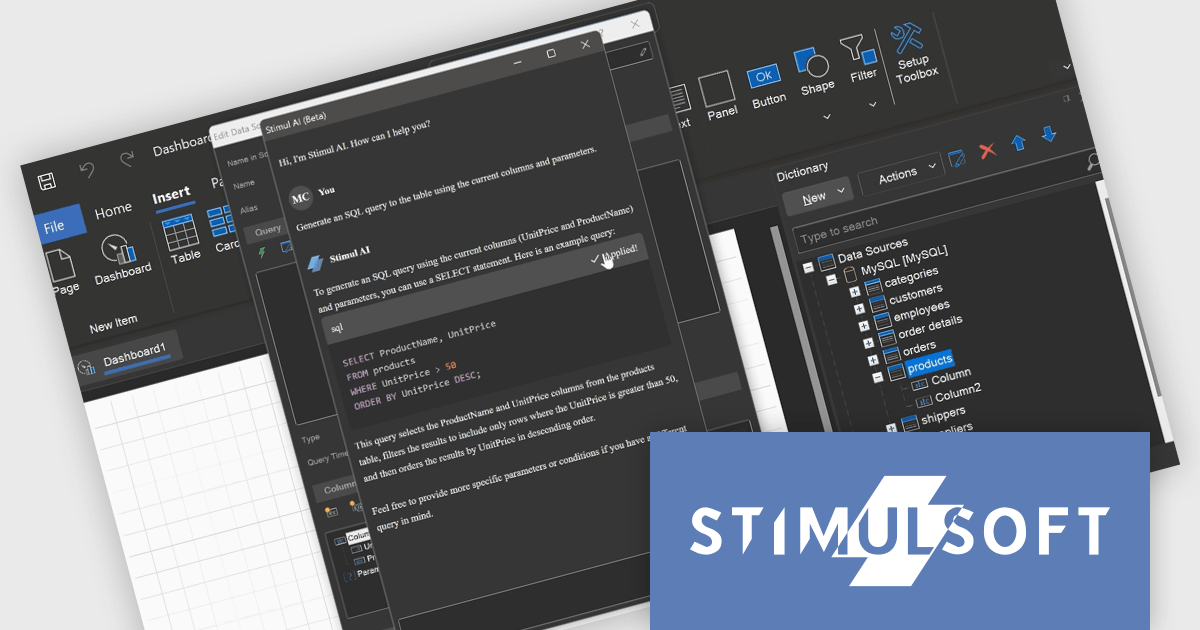Insert a Panel element
The image size is (1200, 630).
pyautogui.click(x=719, y=97)
